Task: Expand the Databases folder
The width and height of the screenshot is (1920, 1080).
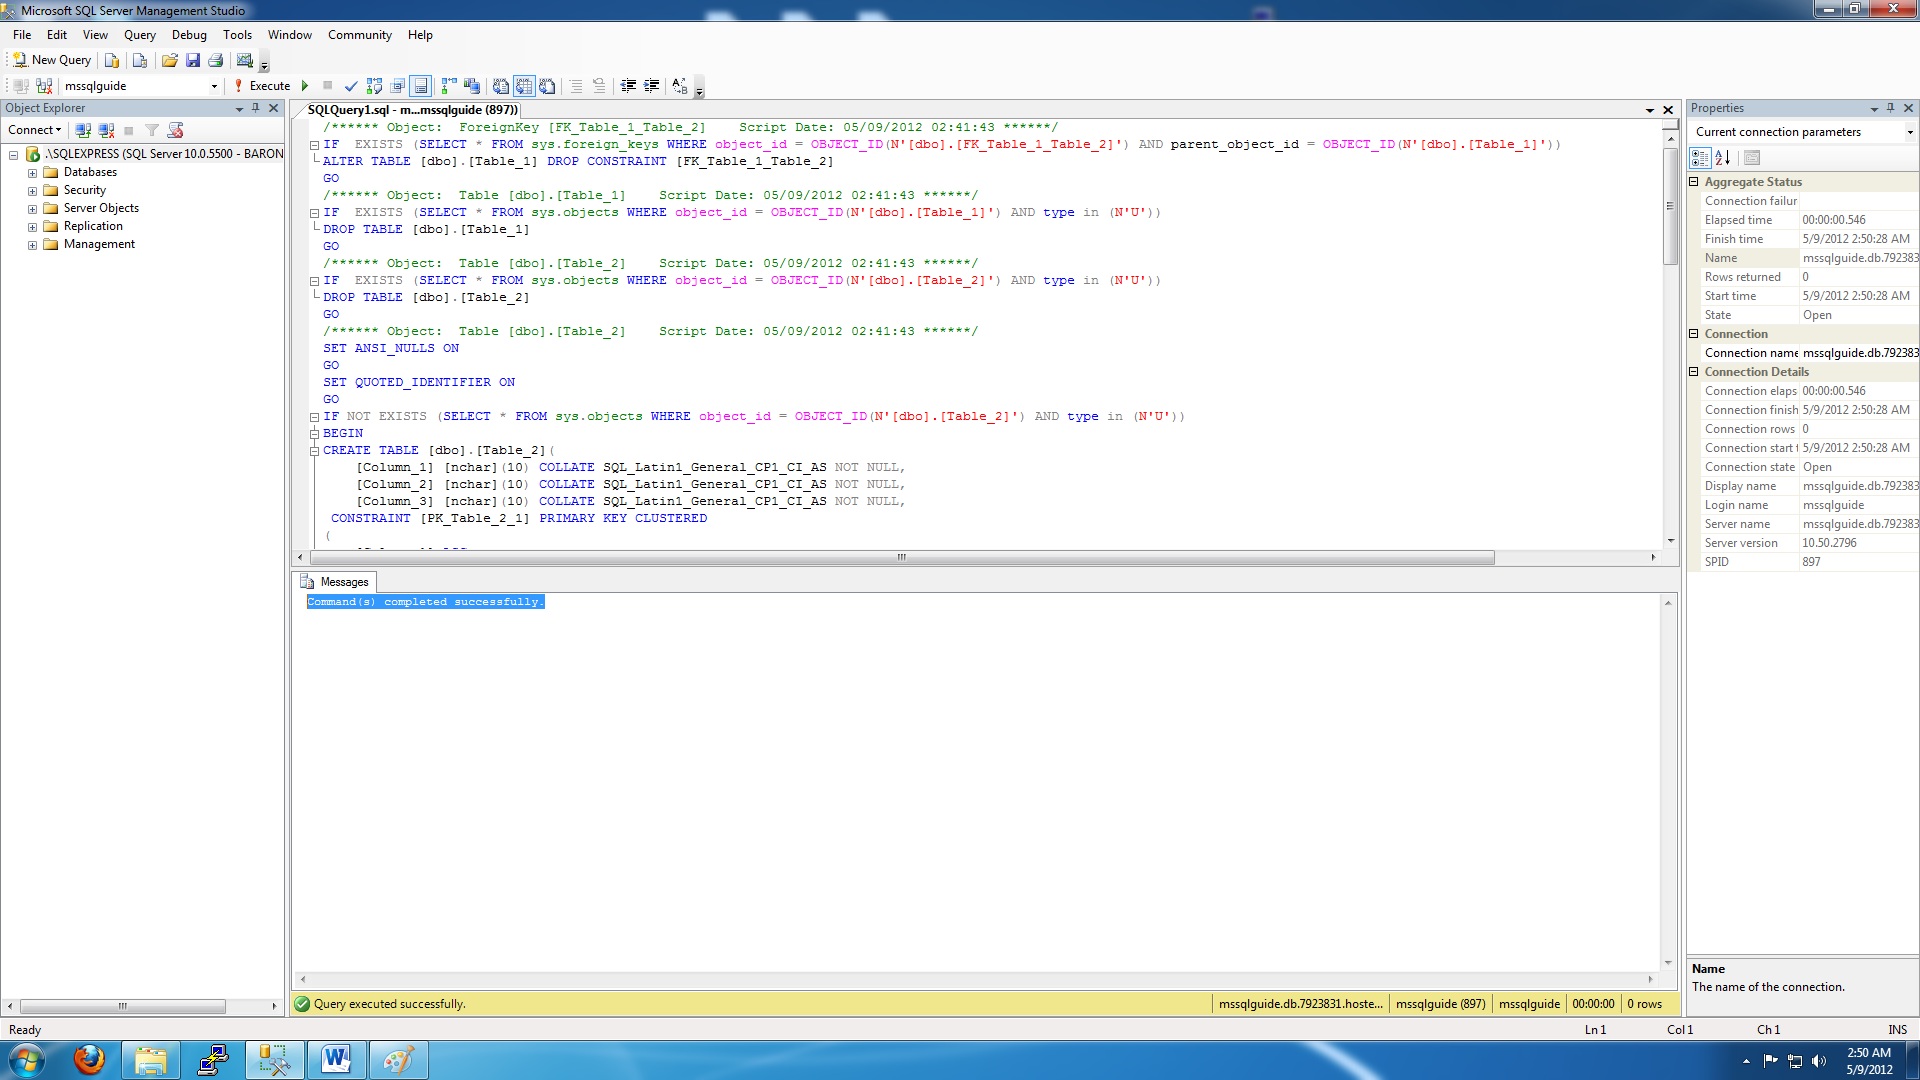Action: coord(32,173)
